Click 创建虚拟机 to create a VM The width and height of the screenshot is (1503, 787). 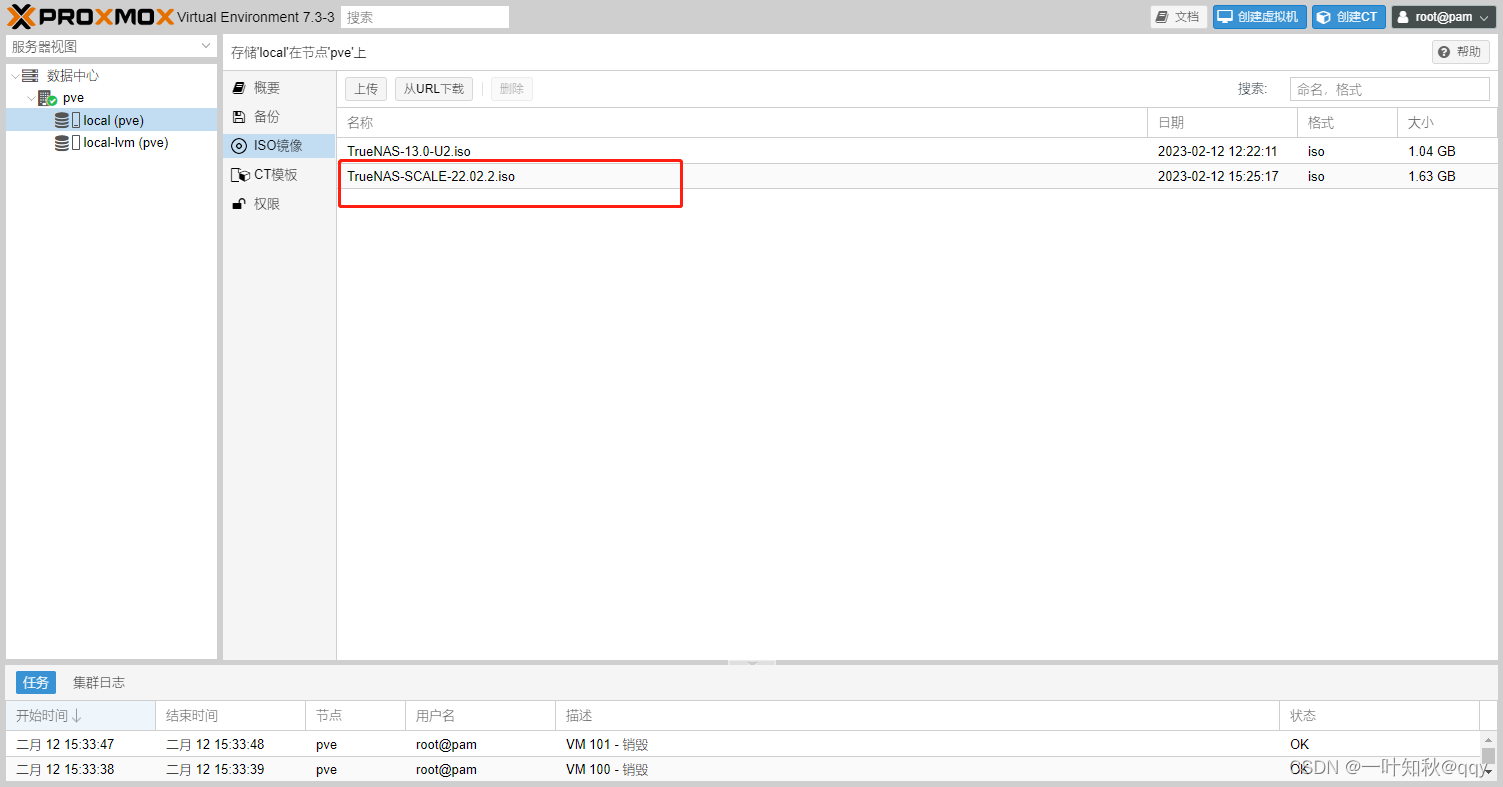coord(1259,17)
